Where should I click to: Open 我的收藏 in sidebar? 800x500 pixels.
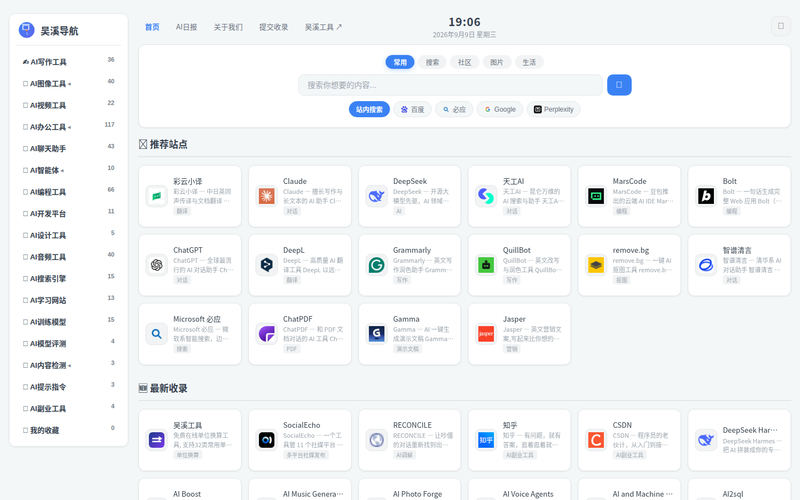click(68, 430)
